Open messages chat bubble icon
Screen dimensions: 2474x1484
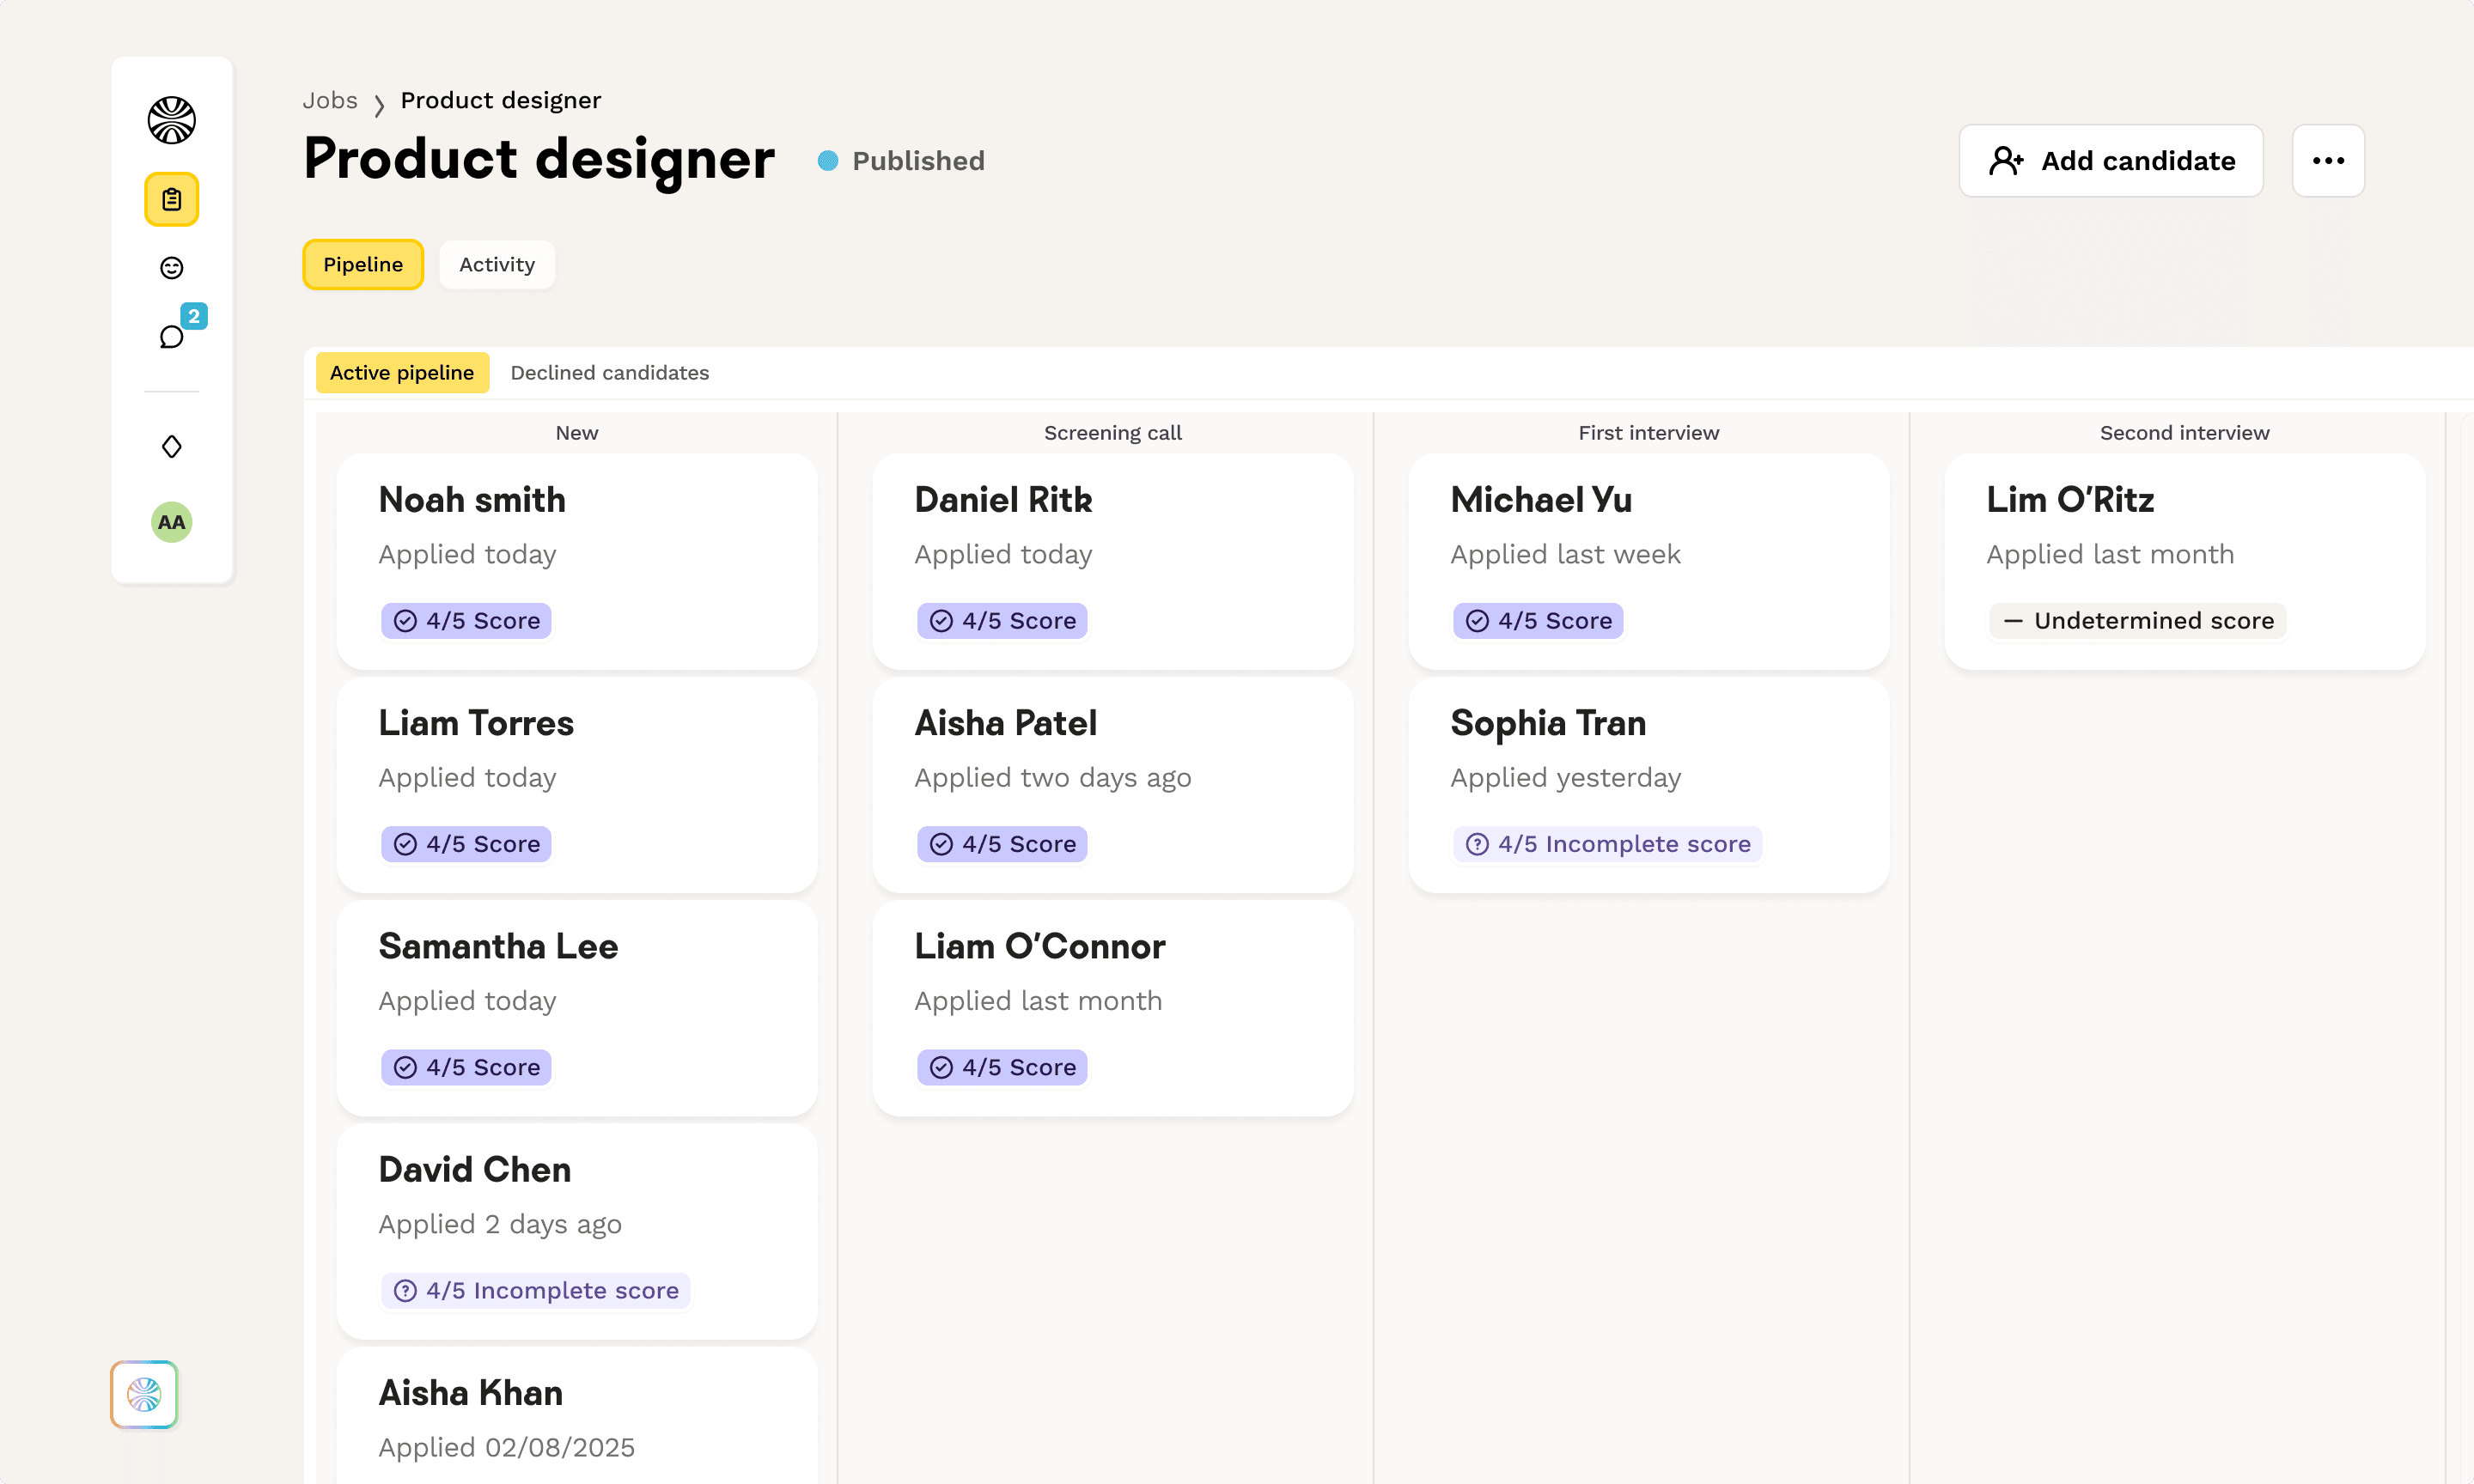pyautogui.click(x=171, y=336)
